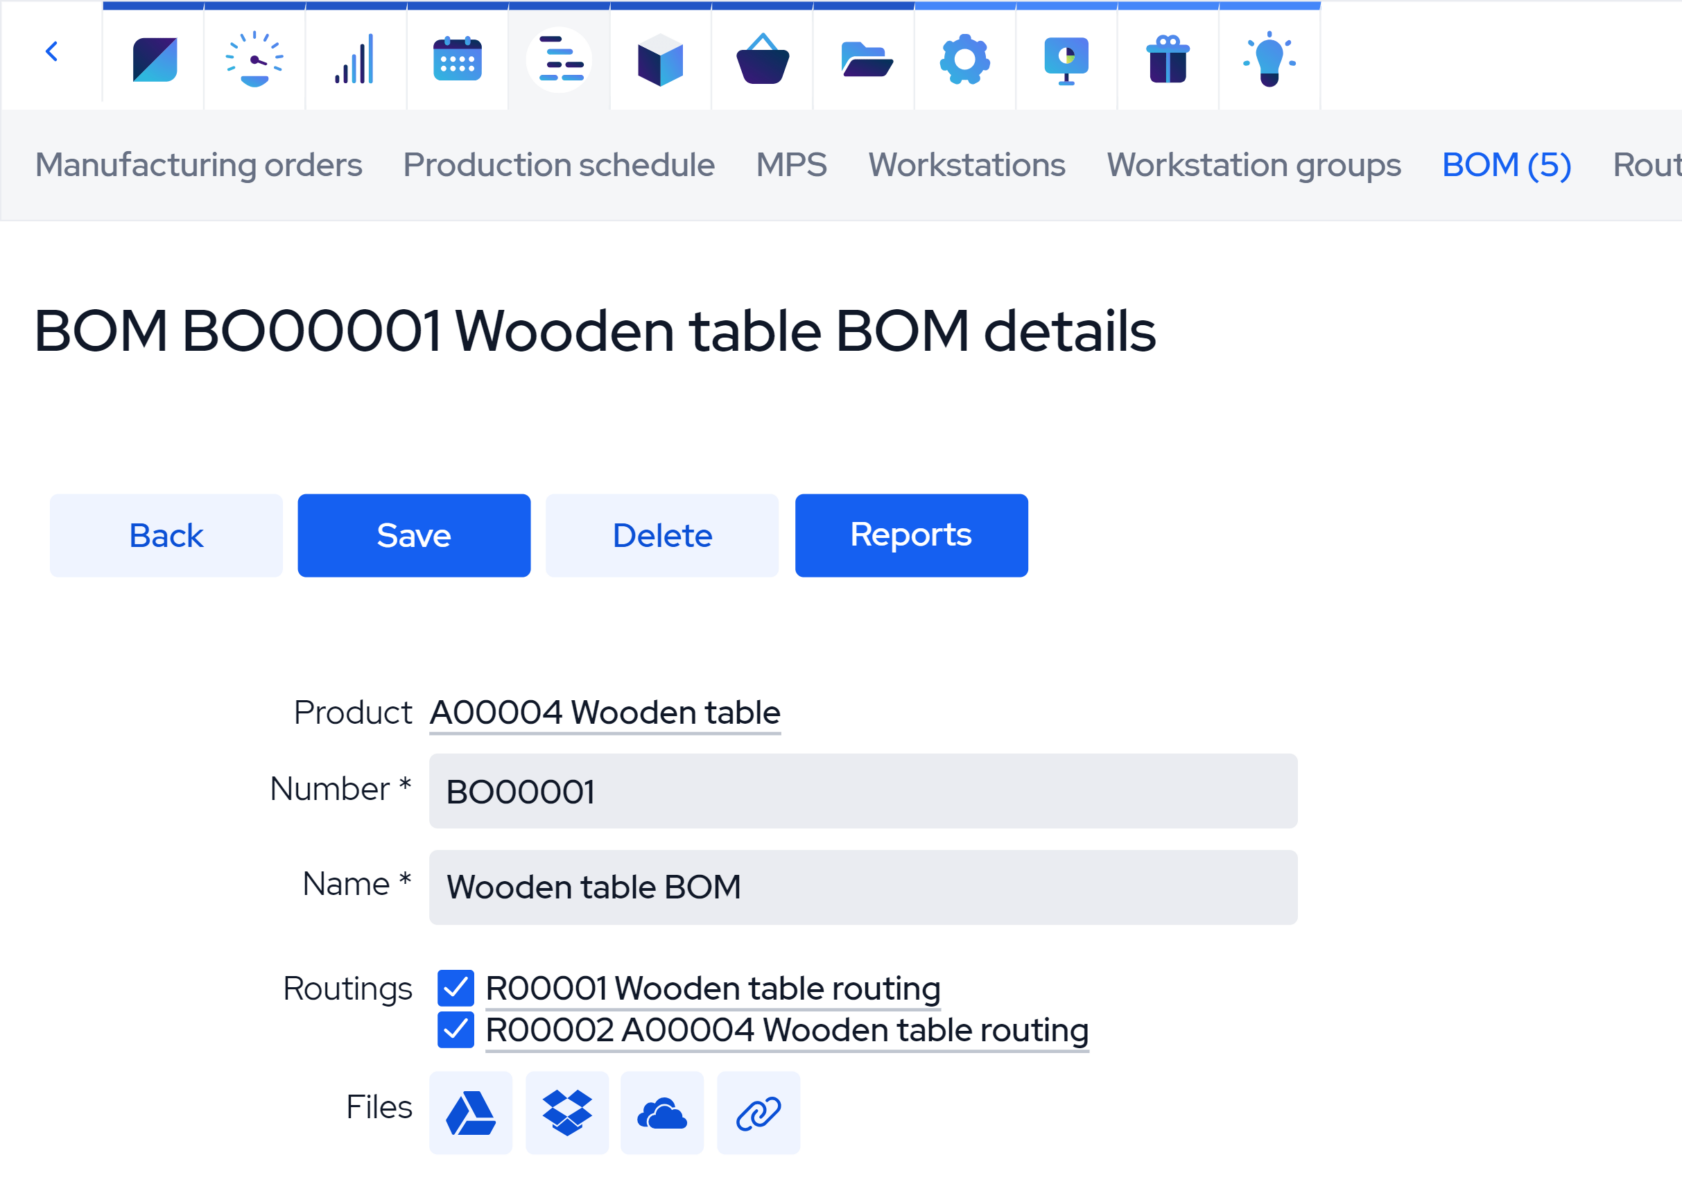Attach a file from Google Drive
This screenshot has height=1200, width=1682.
pos(470,1112)
